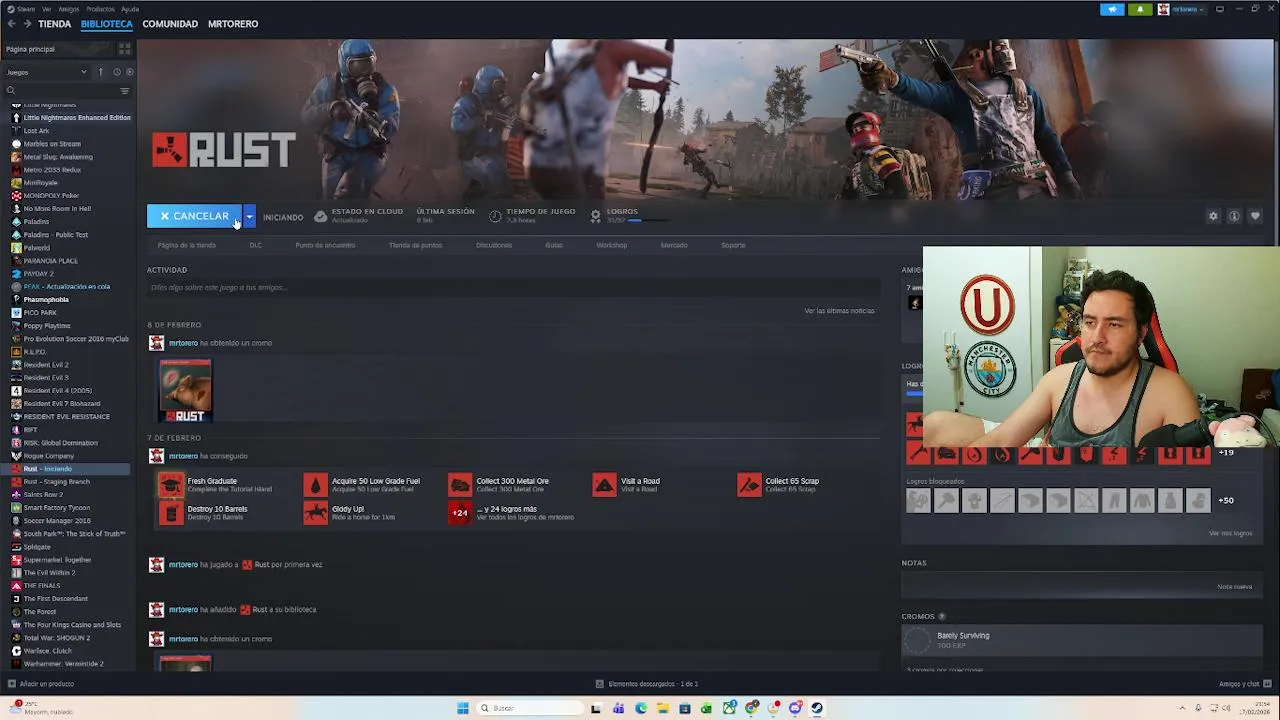The height and width of the screenshot is (720, 1280).
Task: Click the Cancelar launch button
Action: click(x=195, y=216)
